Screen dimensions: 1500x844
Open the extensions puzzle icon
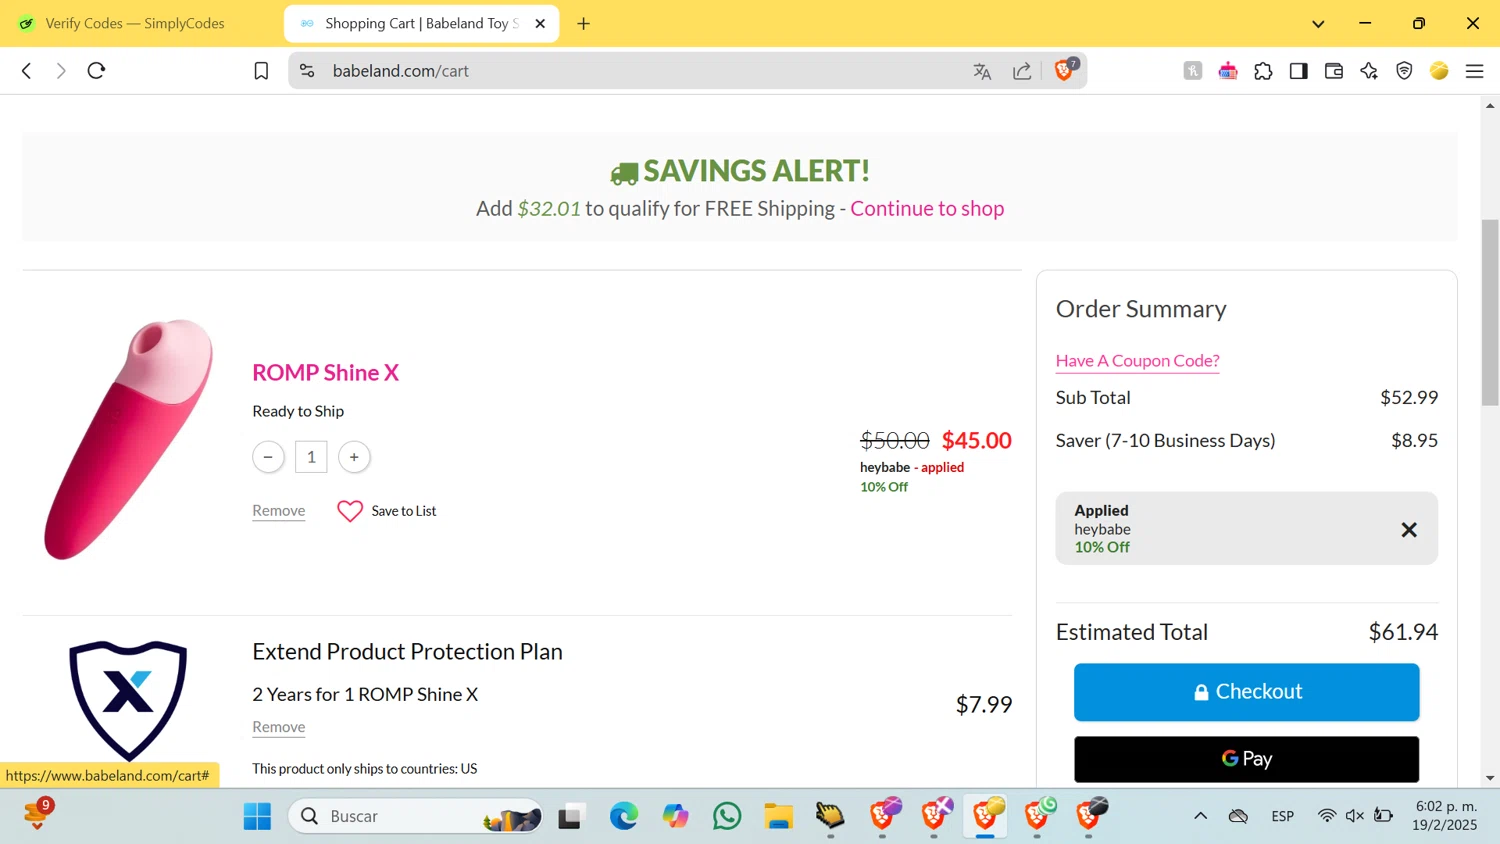coord(1263,71)
